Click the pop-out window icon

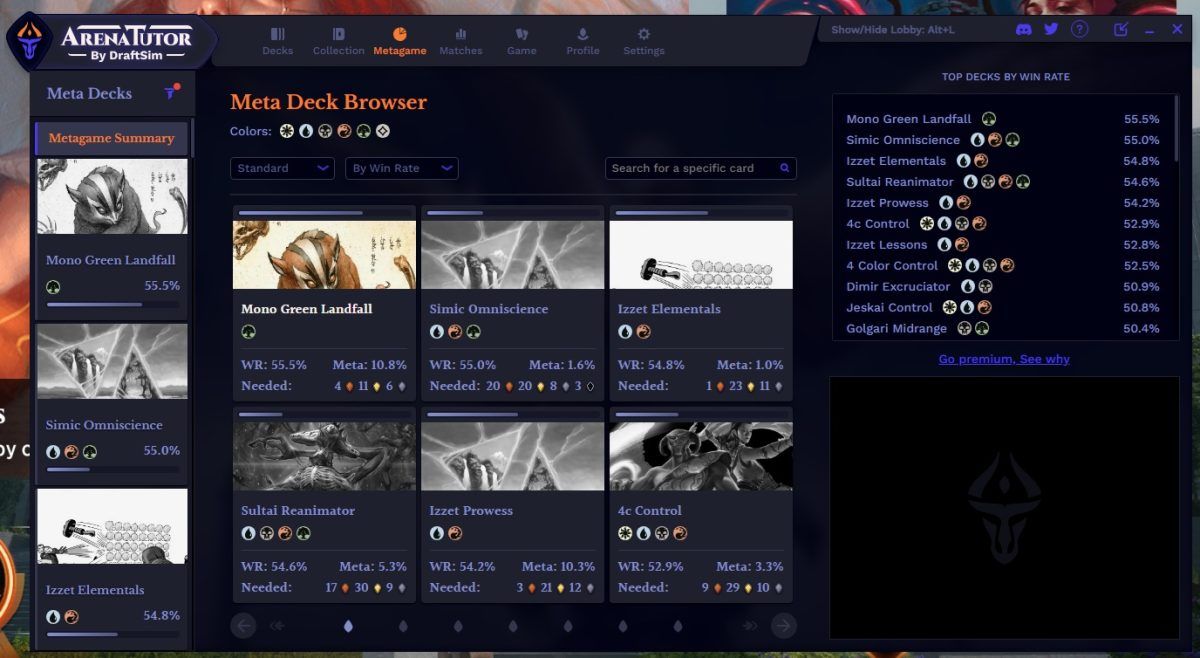[1121, 29]
